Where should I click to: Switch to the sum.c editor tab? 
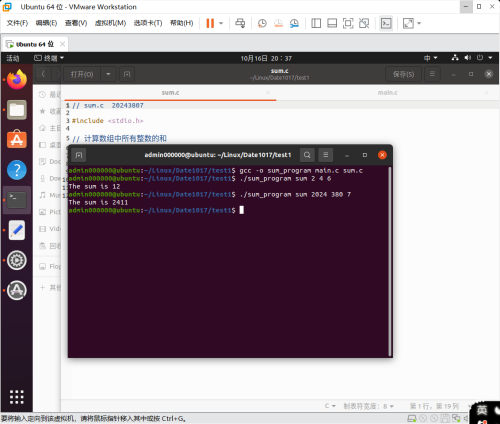coord(170,93)
